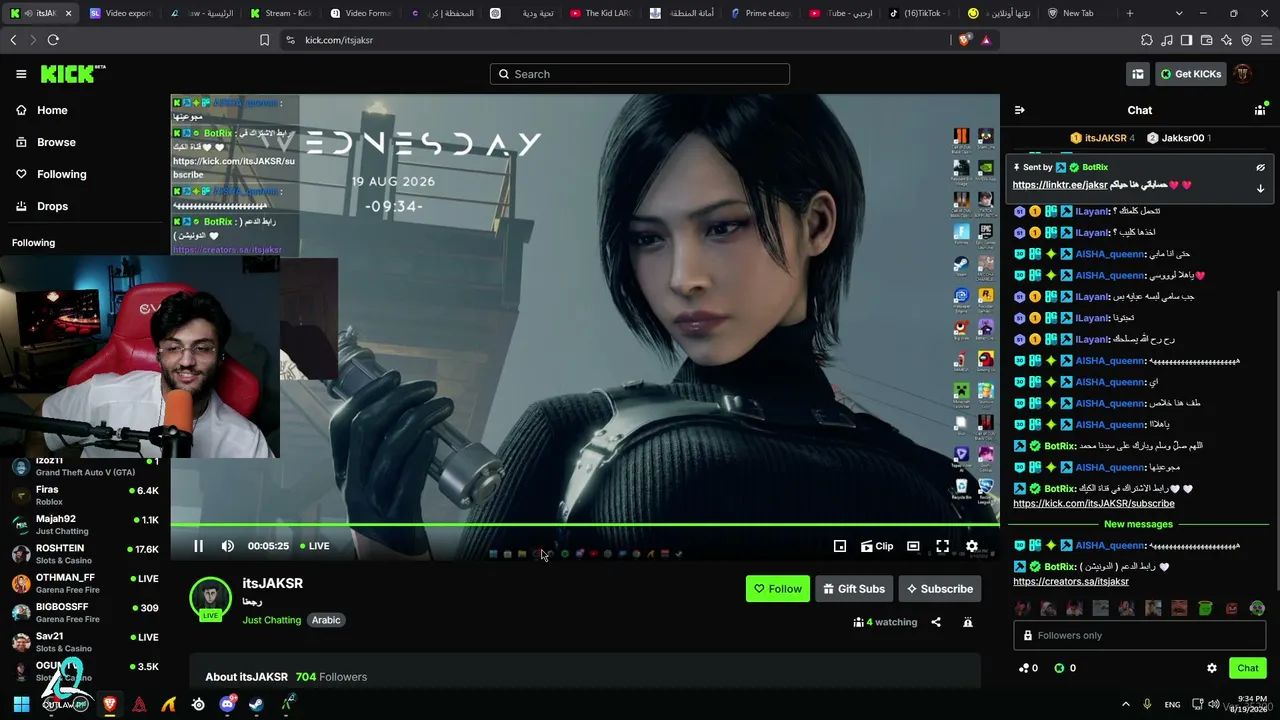1280x720 pixels.
Task: Enable mini player mode
Action: [x=840, y=546]
